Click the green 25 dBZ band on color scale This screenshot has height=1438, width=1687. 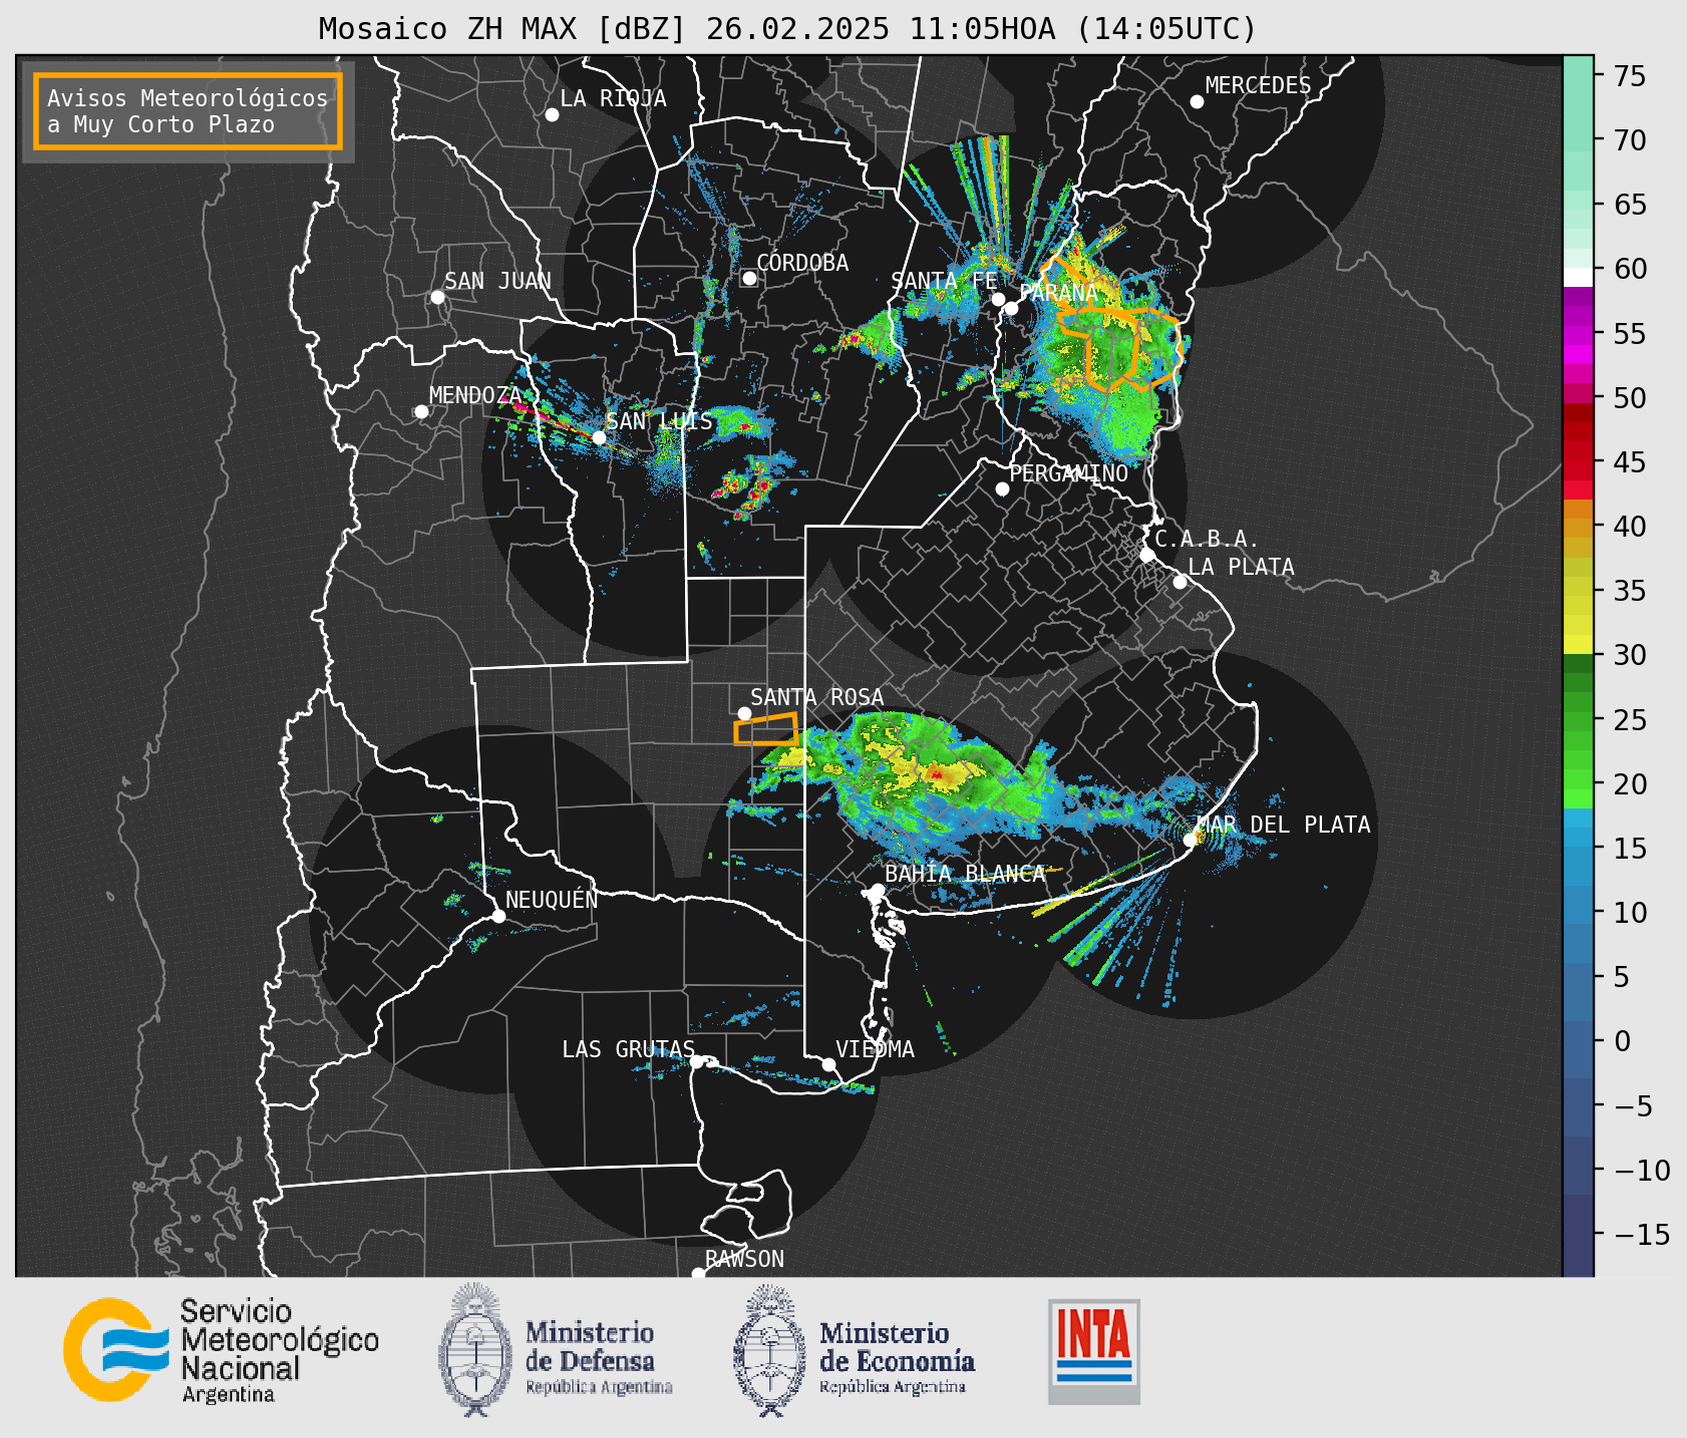tap(1578, 720)
